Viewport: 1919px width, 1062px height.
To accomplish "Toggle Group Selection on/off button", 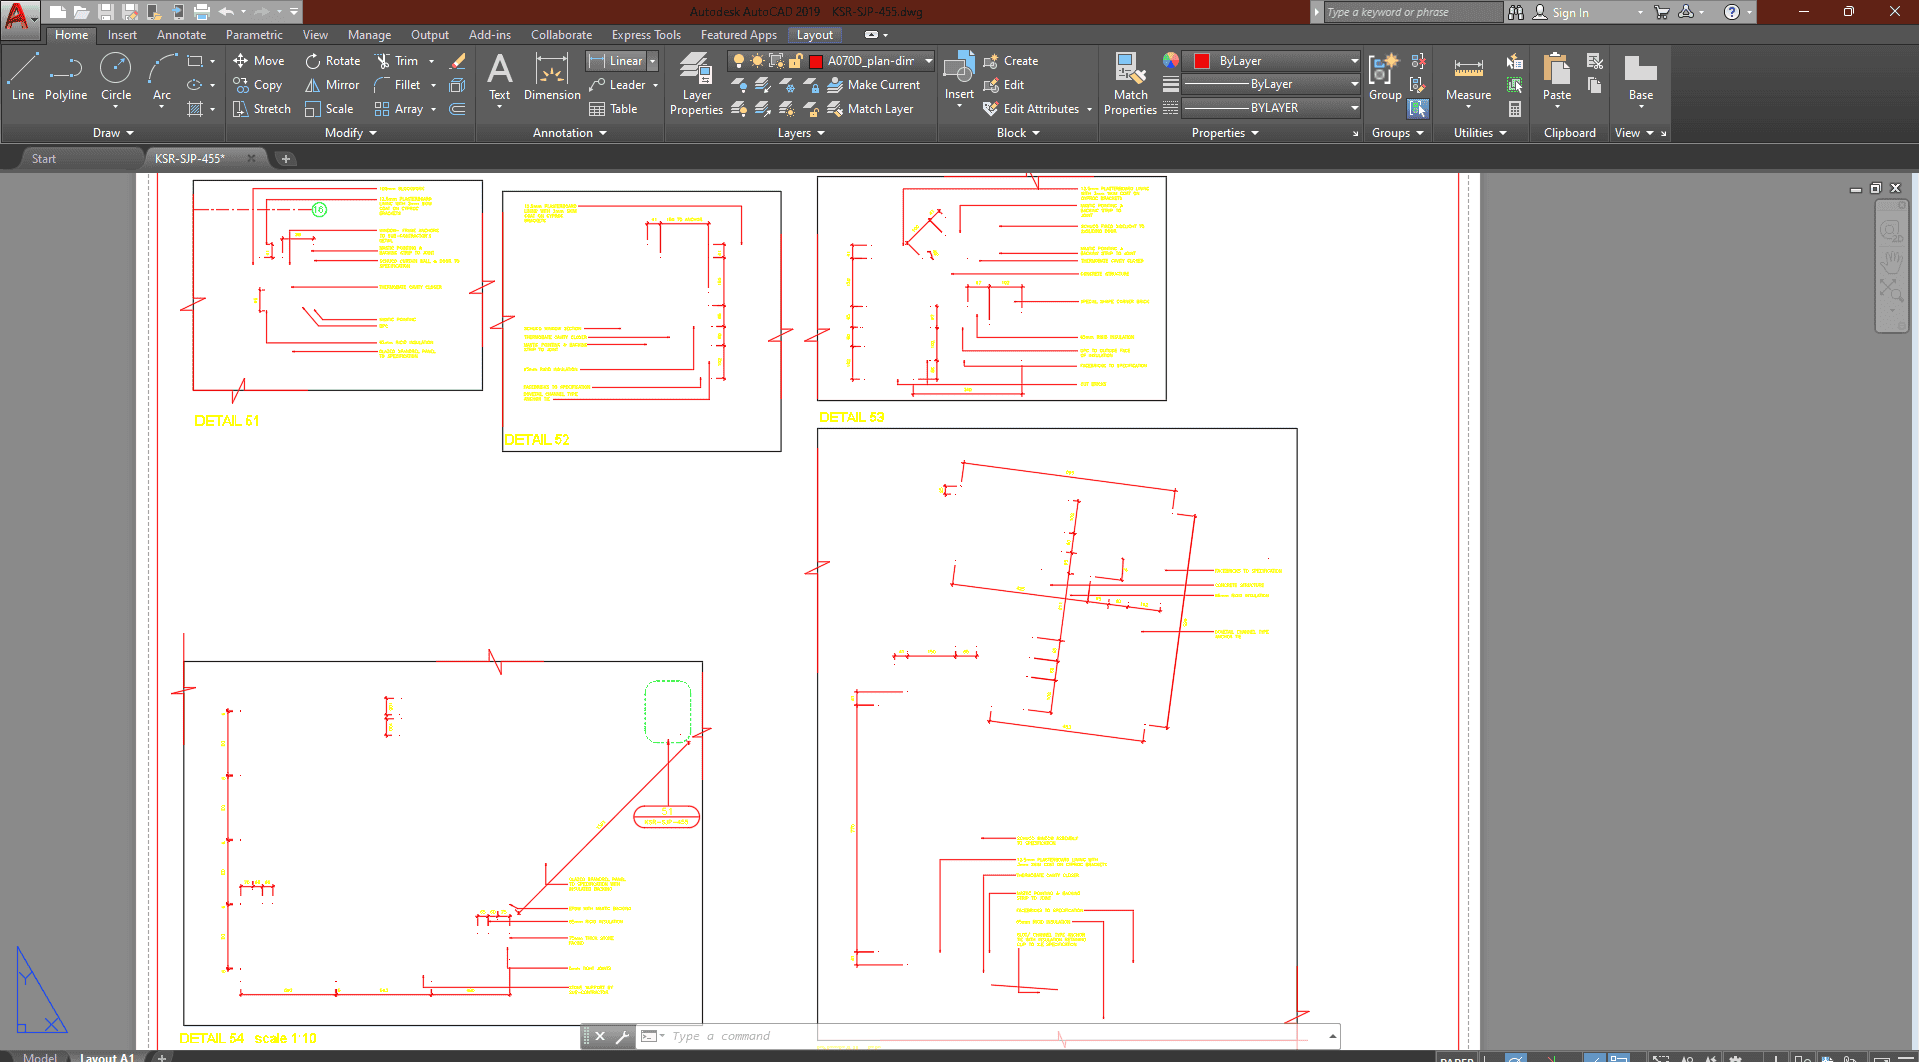I will pos(1418,109).
